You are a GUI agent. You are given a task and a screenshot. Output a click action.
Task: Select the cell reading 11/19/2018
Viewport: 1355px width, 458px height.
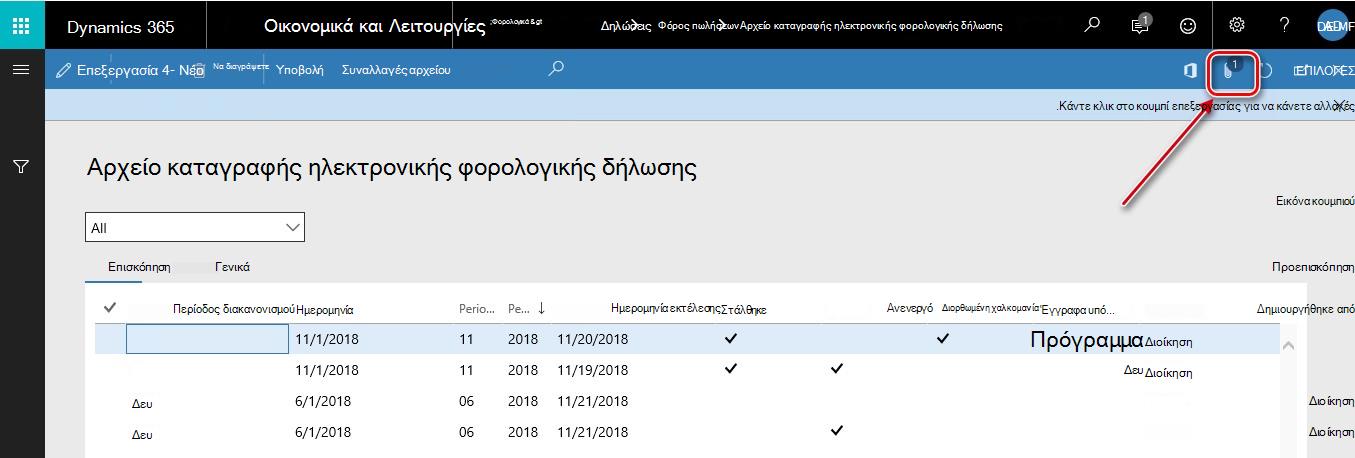593,369
